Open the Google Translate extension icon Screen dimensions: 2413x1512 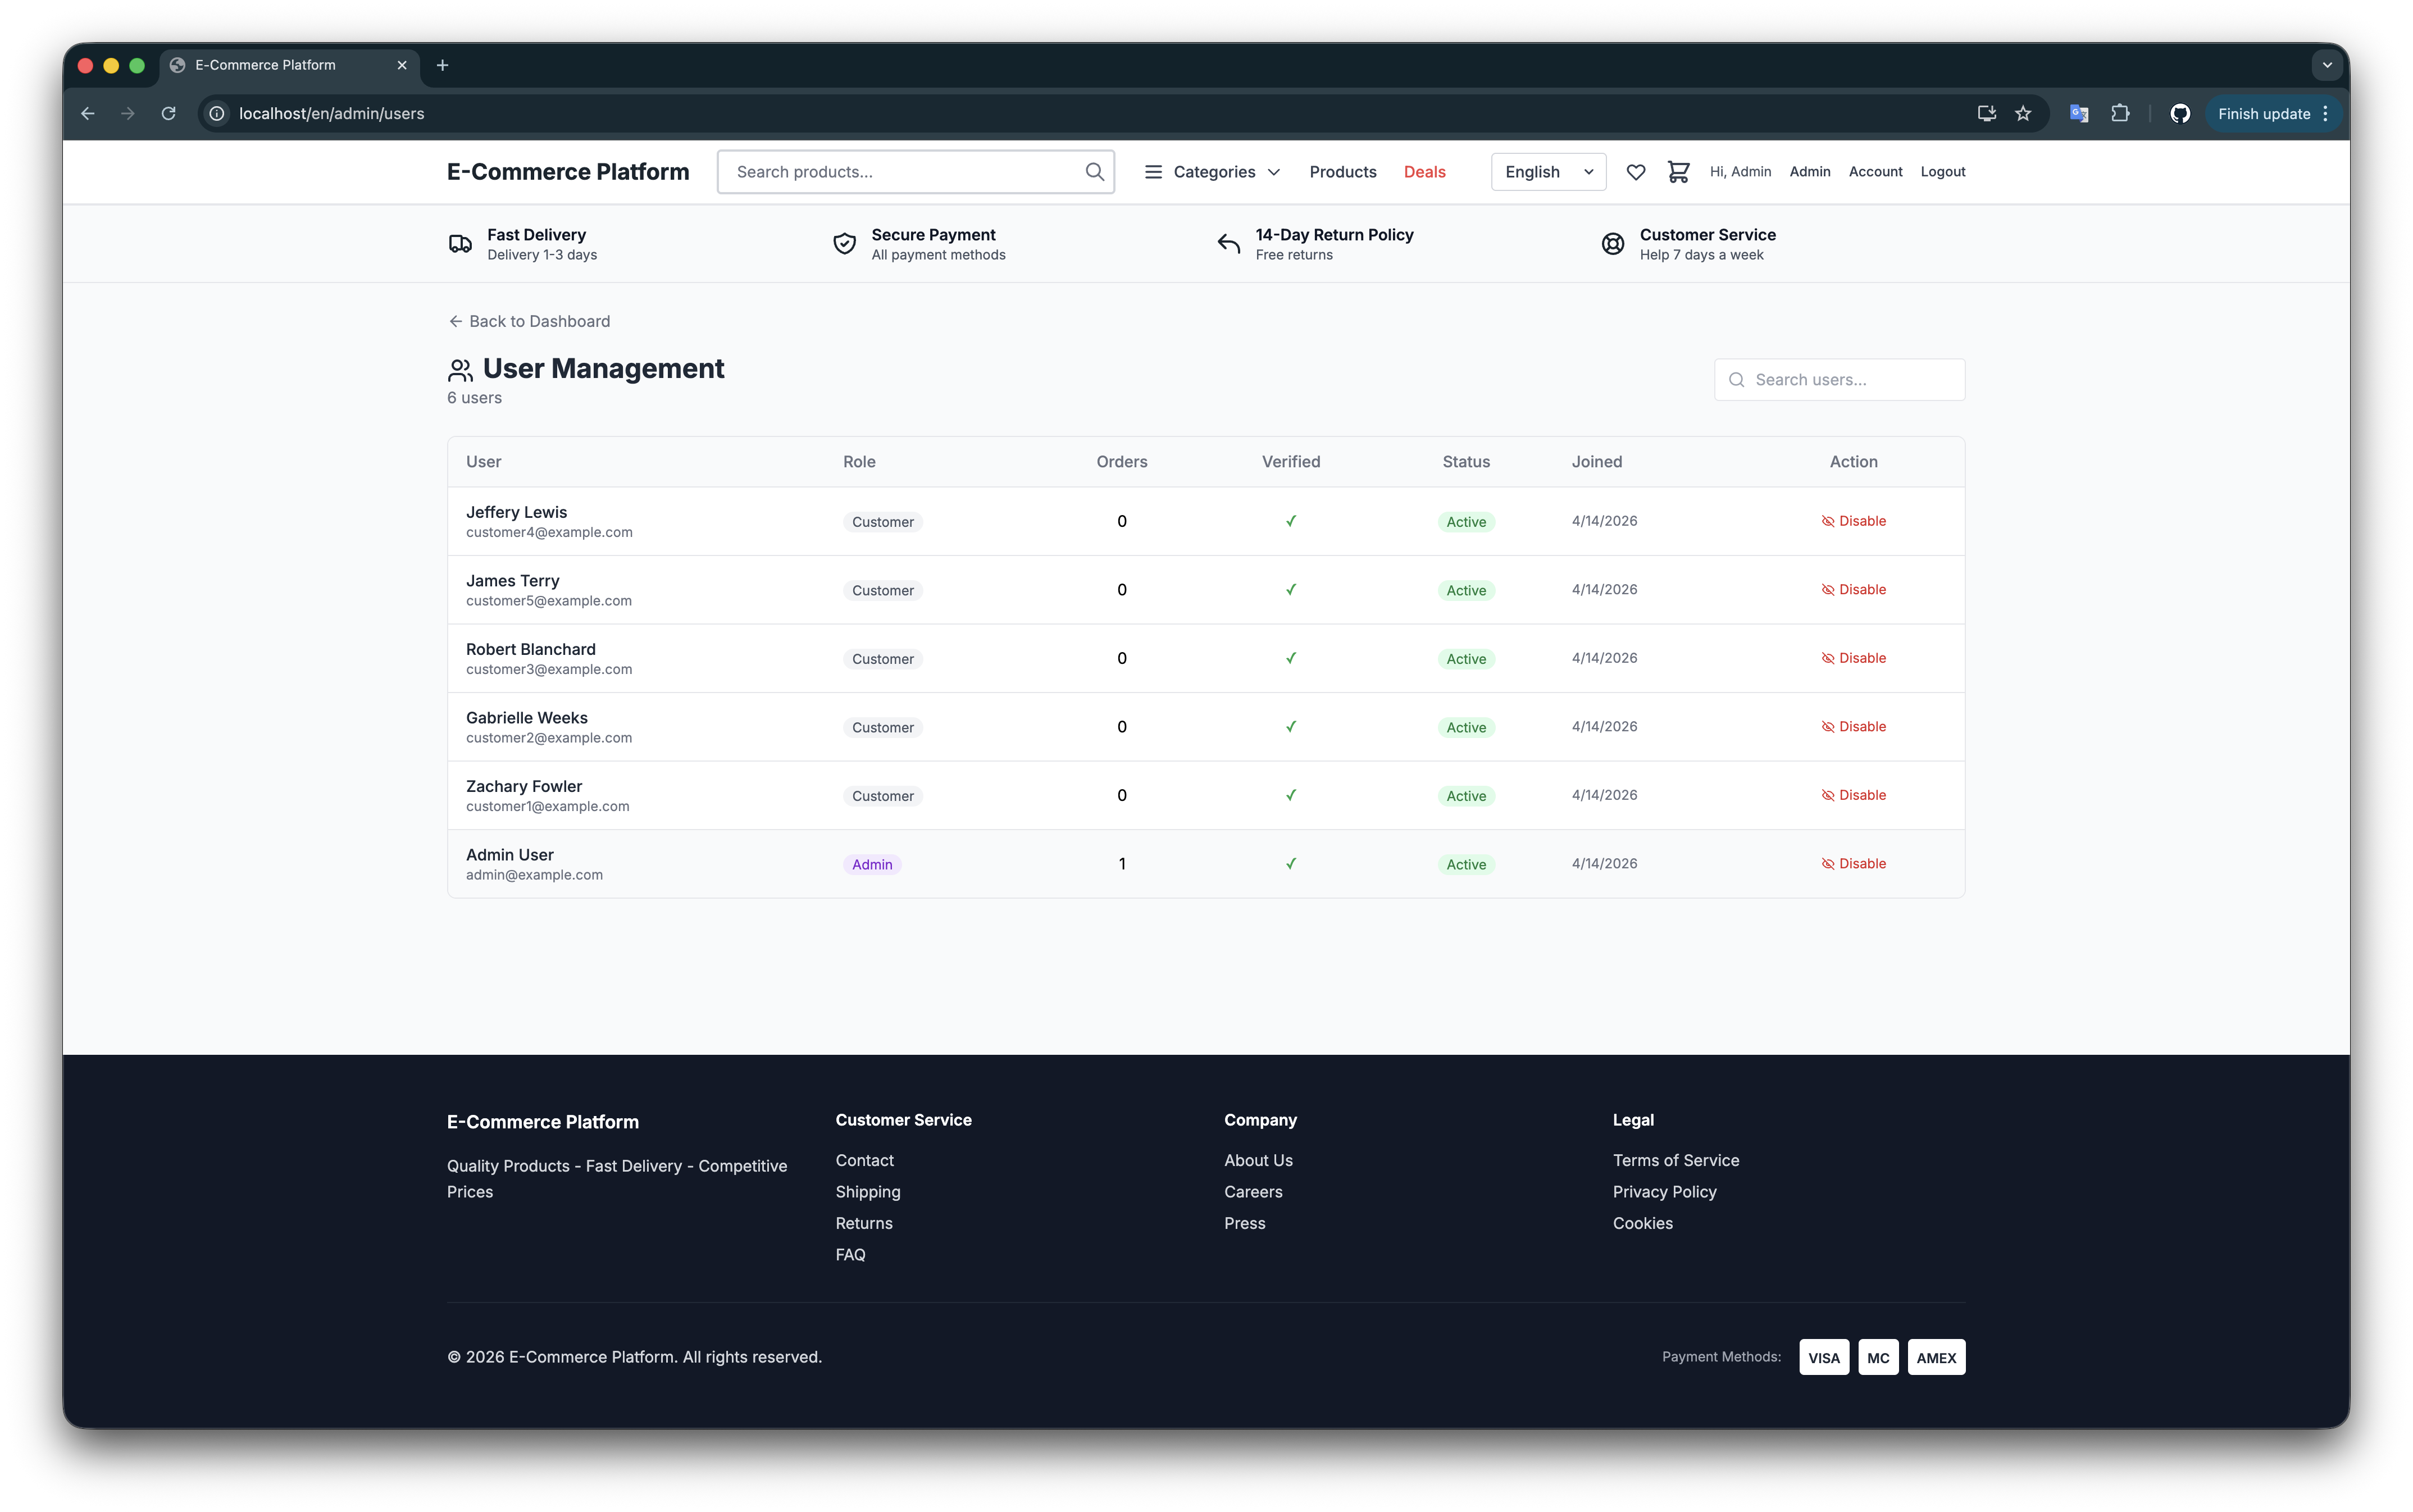(2079, 114)
